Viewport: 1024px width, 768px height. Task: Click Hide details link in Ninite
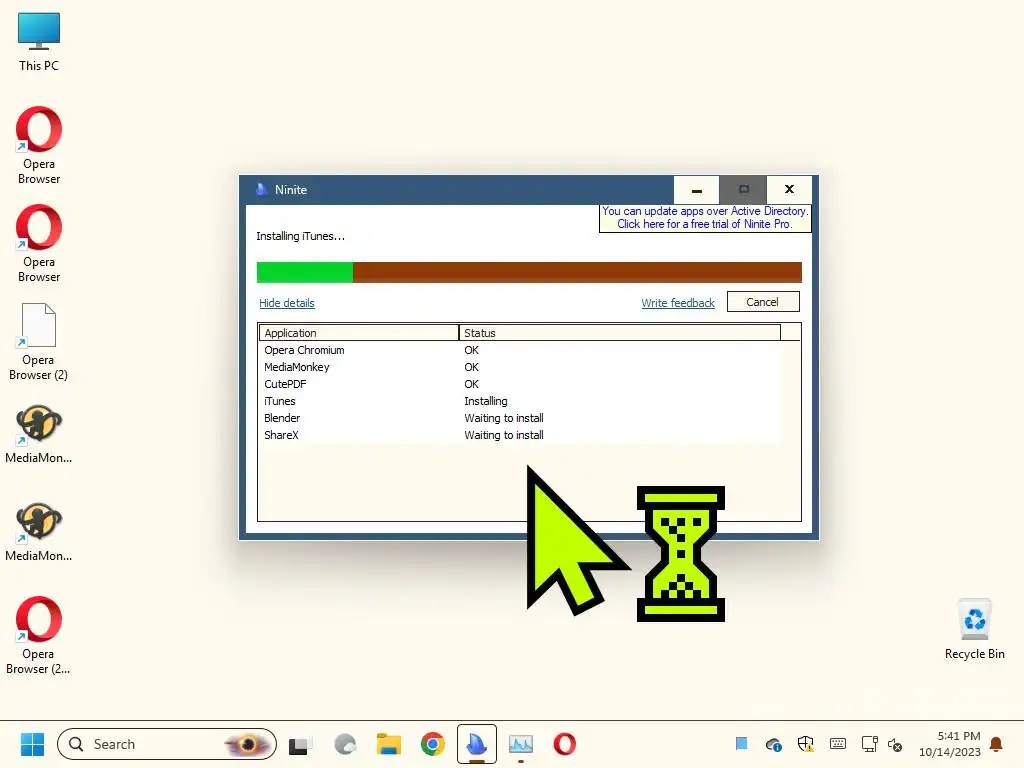287,303
